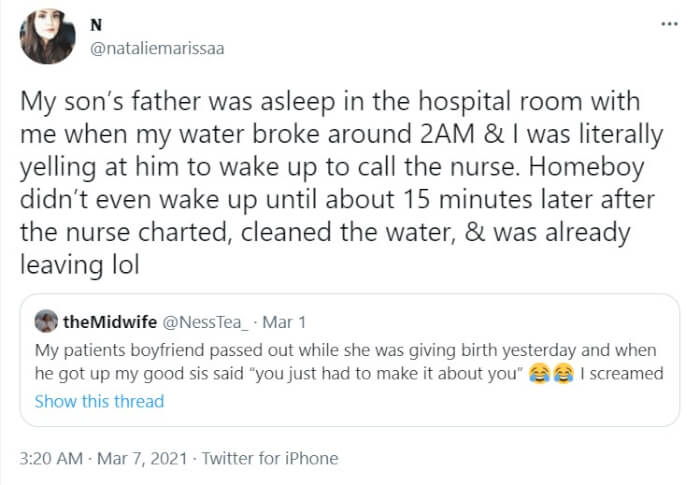Open theMidwife's profile name link
The width and height of the screenshot is (700, 485).
[106, 321]
